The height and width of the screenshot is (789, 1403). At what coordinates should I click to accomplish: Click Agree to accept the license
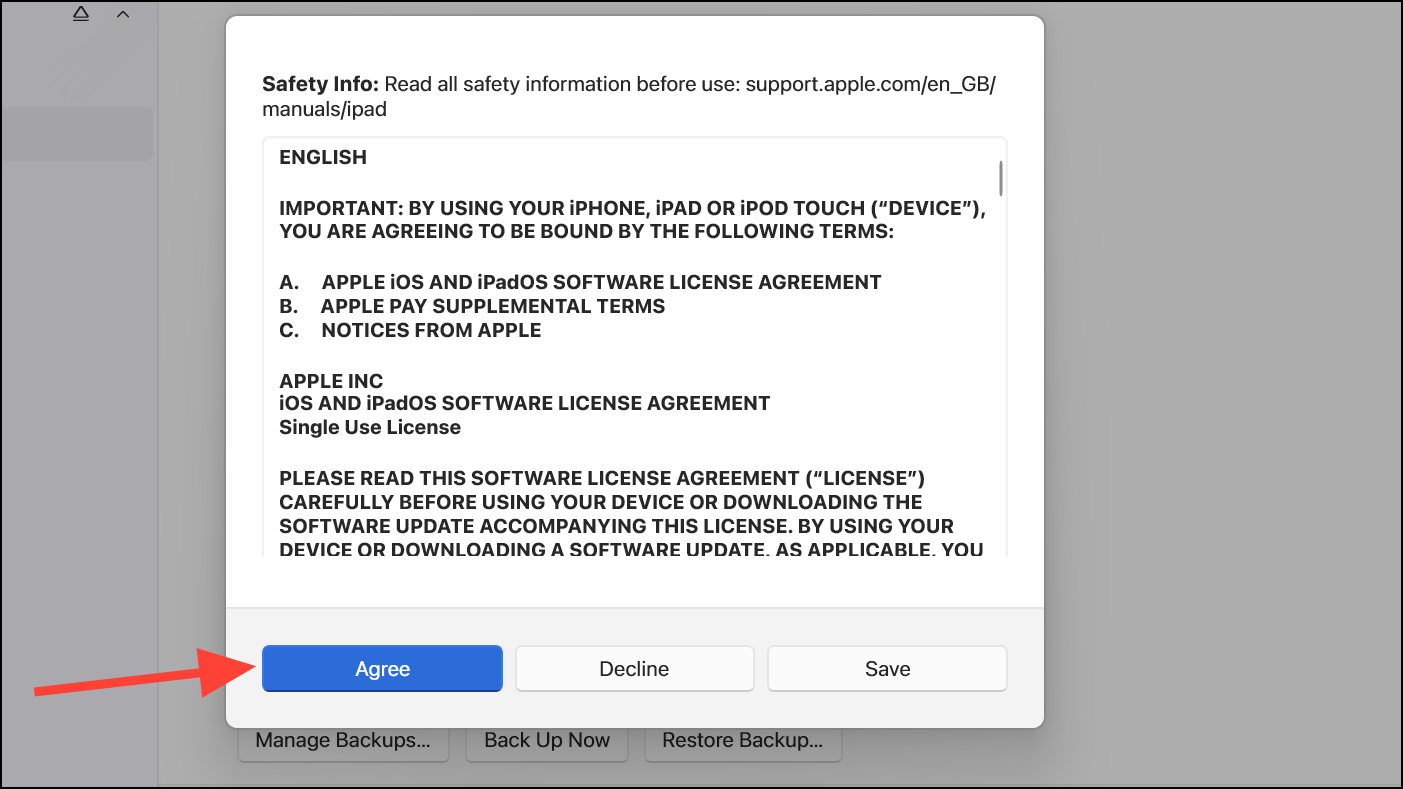coord(382,668)
